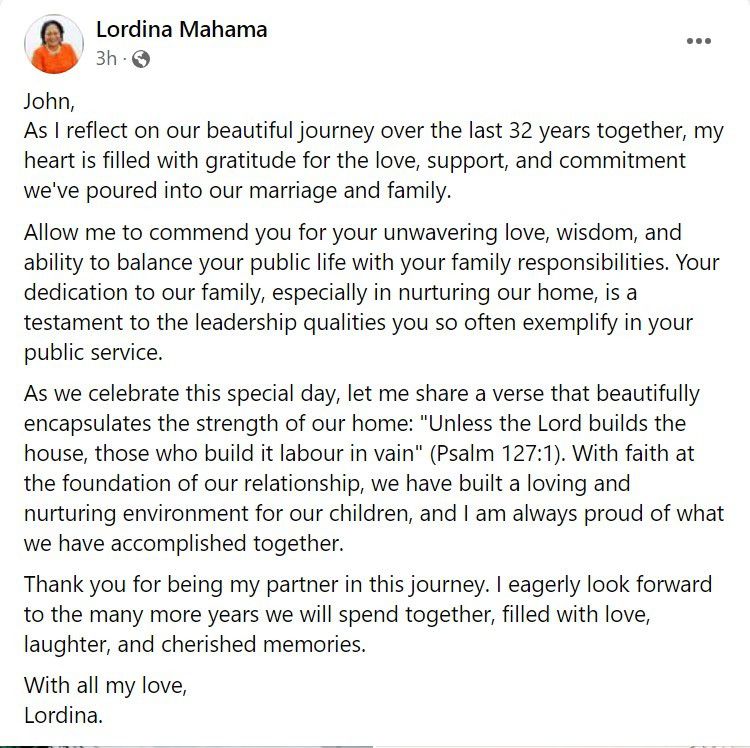Click the phrase "house, those who build it"
750x748 pixels.
[x=148, y=452]
